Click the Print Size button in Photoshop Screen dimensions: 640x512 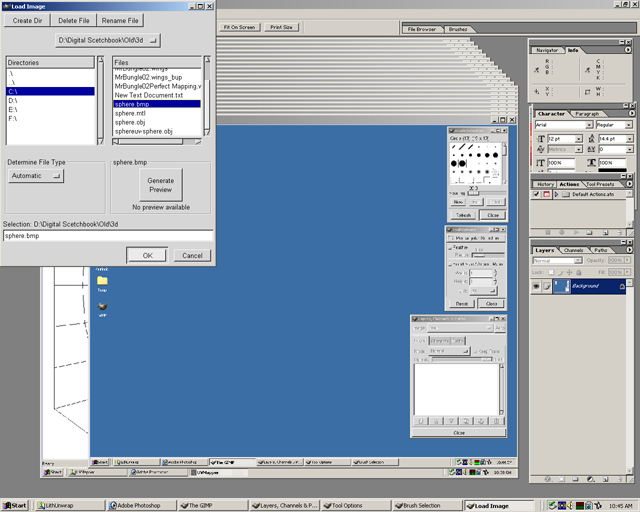pyautogui.click(x=281, y=27)
